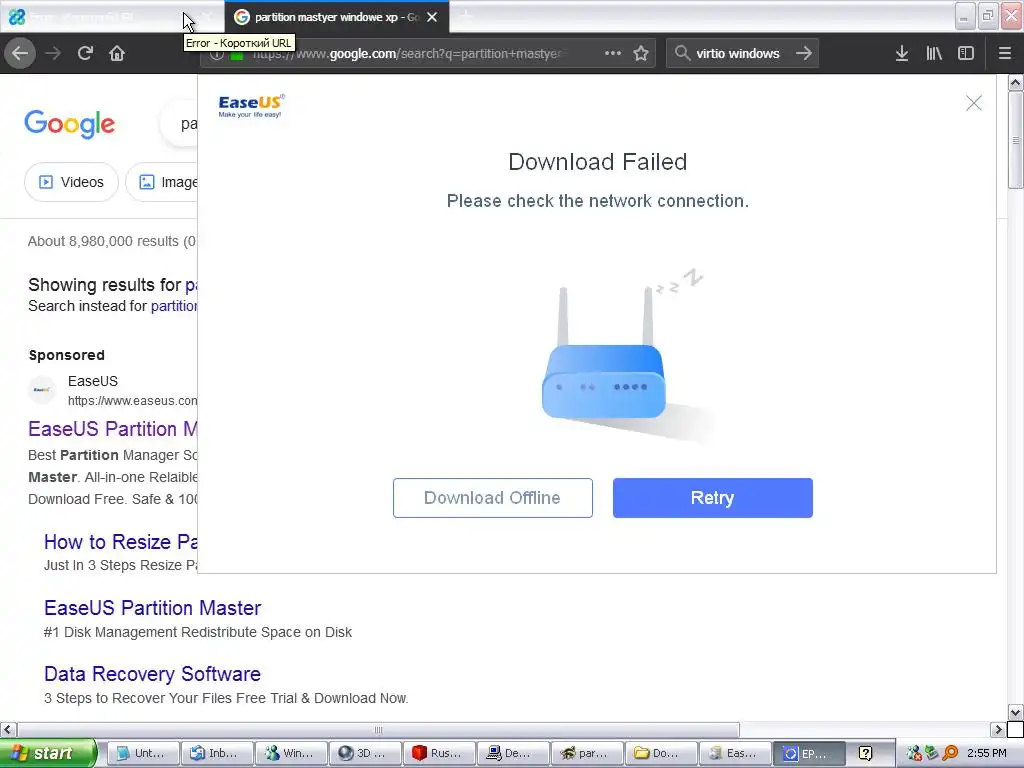This screenshot has height=768, width=1024.
Task: Click the 2:55 PM system clock
Action: tap(987, 754)
